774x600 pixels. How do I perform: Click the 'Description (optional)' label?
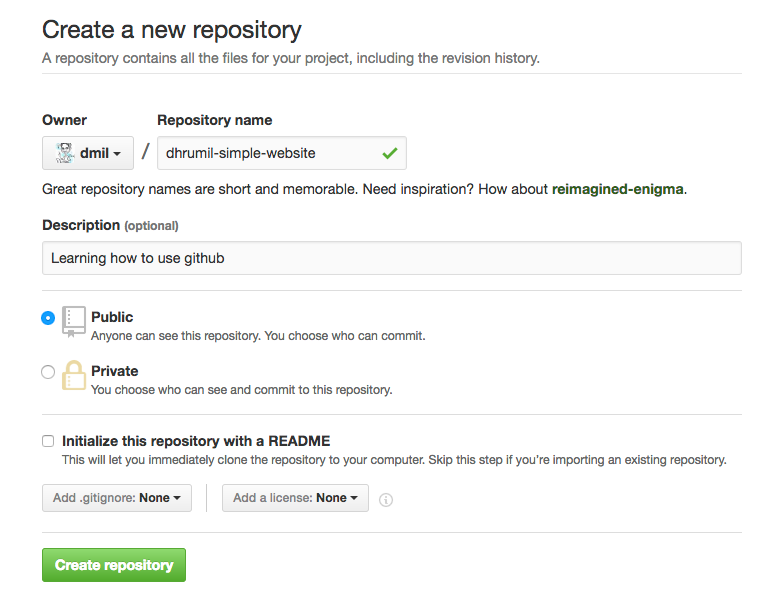click(110, 225)
